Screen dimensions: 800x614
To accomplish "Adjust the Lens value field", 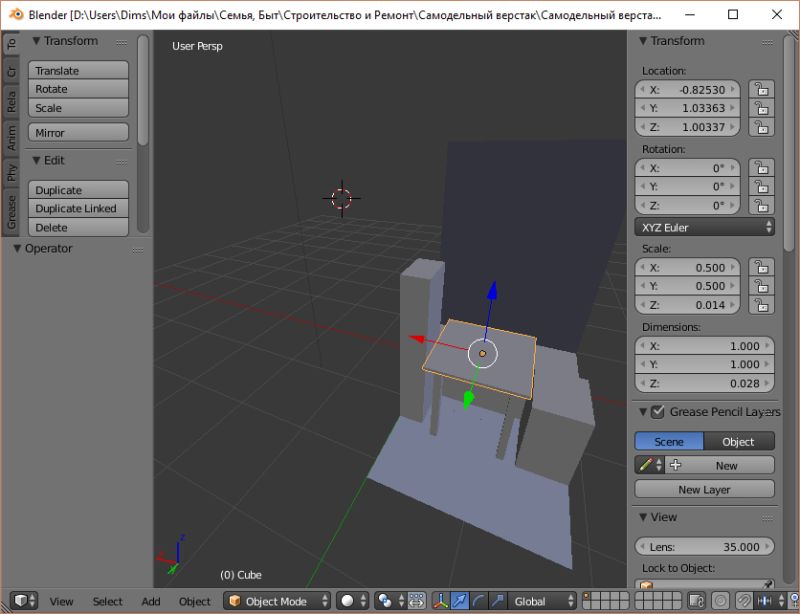I will pos(705,547).
